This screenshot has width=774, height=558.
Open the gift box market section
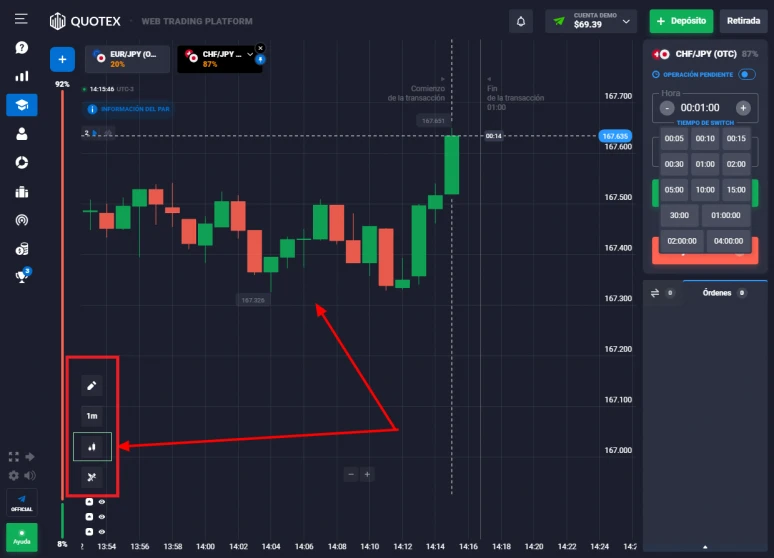point(22,192)
